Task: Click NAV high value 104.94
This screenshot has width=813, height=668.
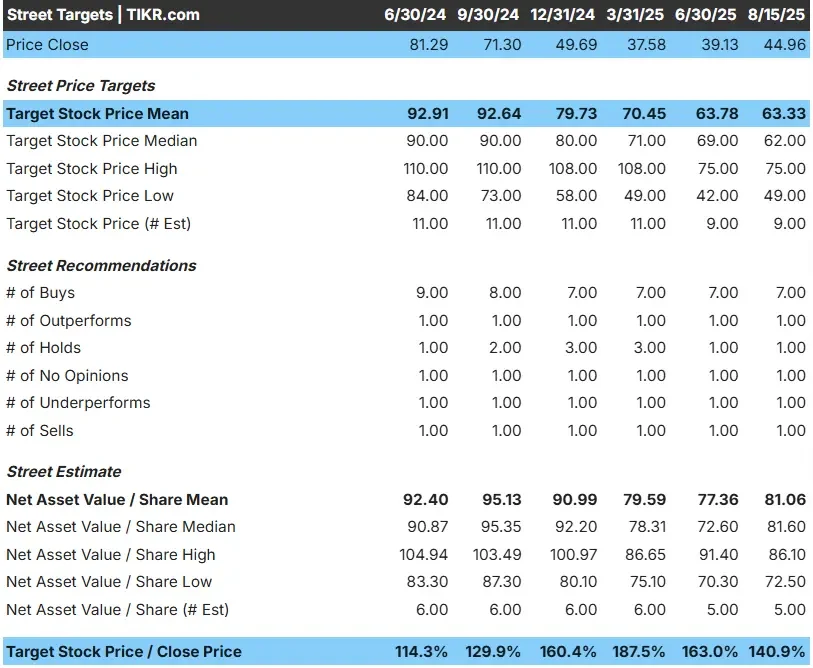Action: click(x=424, y=554)
